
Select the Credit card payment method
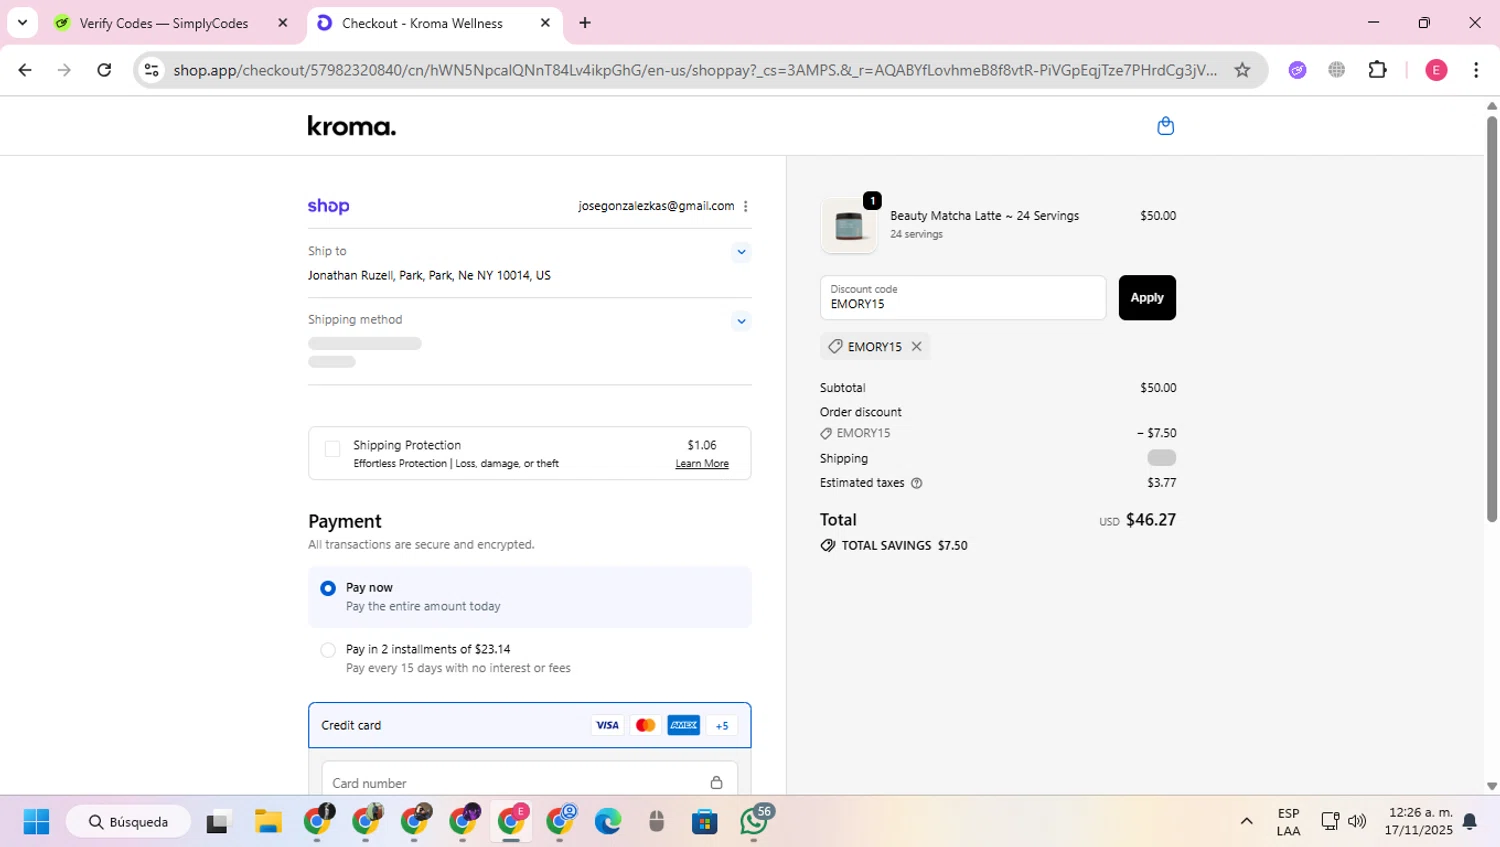(530, 725)
